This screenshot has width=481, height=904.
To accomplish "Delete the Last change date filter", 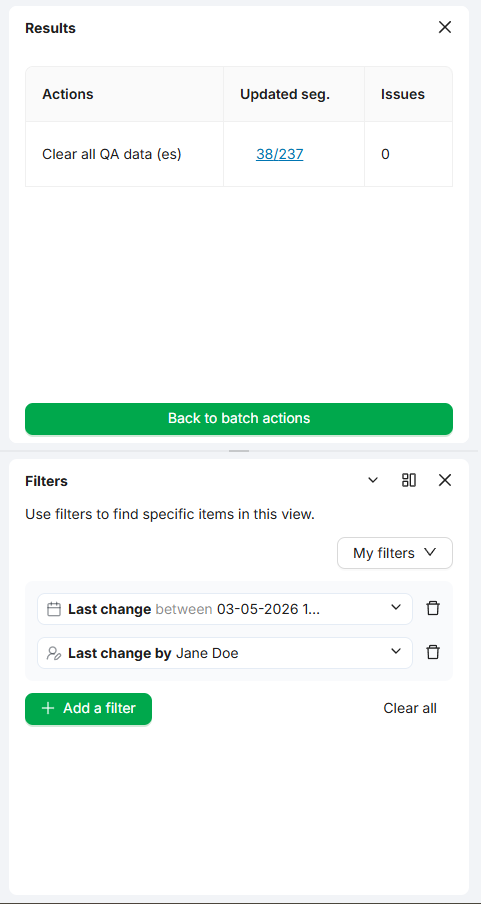I will pos(433,608).
